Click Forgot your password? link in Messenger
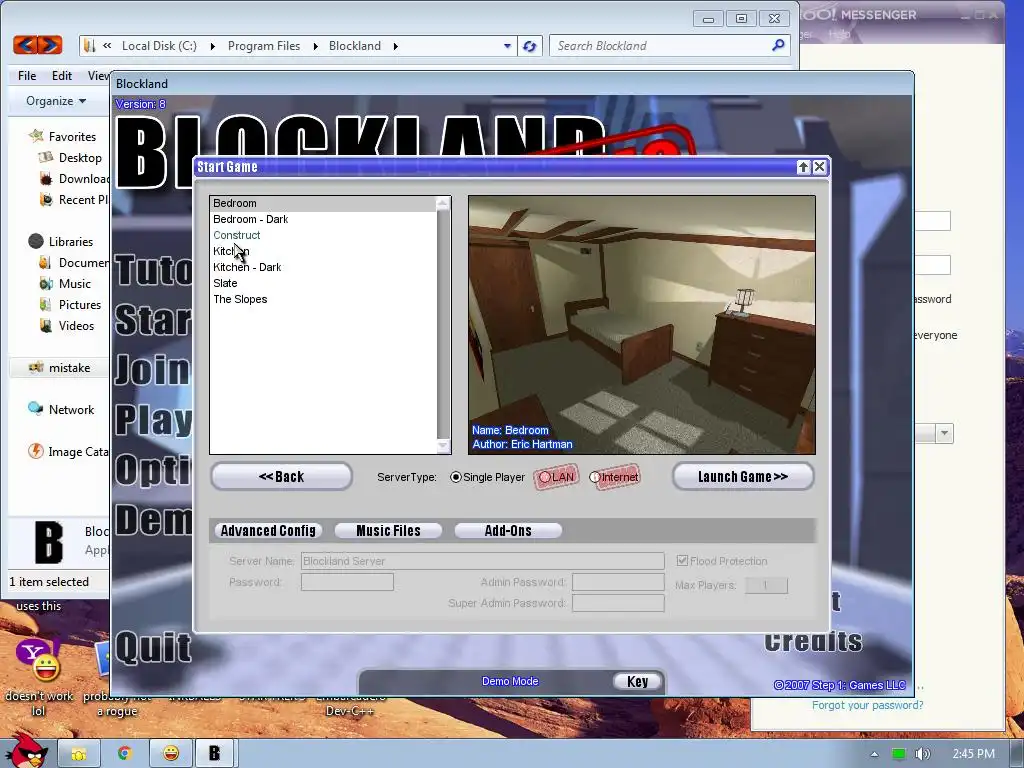Viewport: 1024px width, 768px height. click(x=867, y=705)
